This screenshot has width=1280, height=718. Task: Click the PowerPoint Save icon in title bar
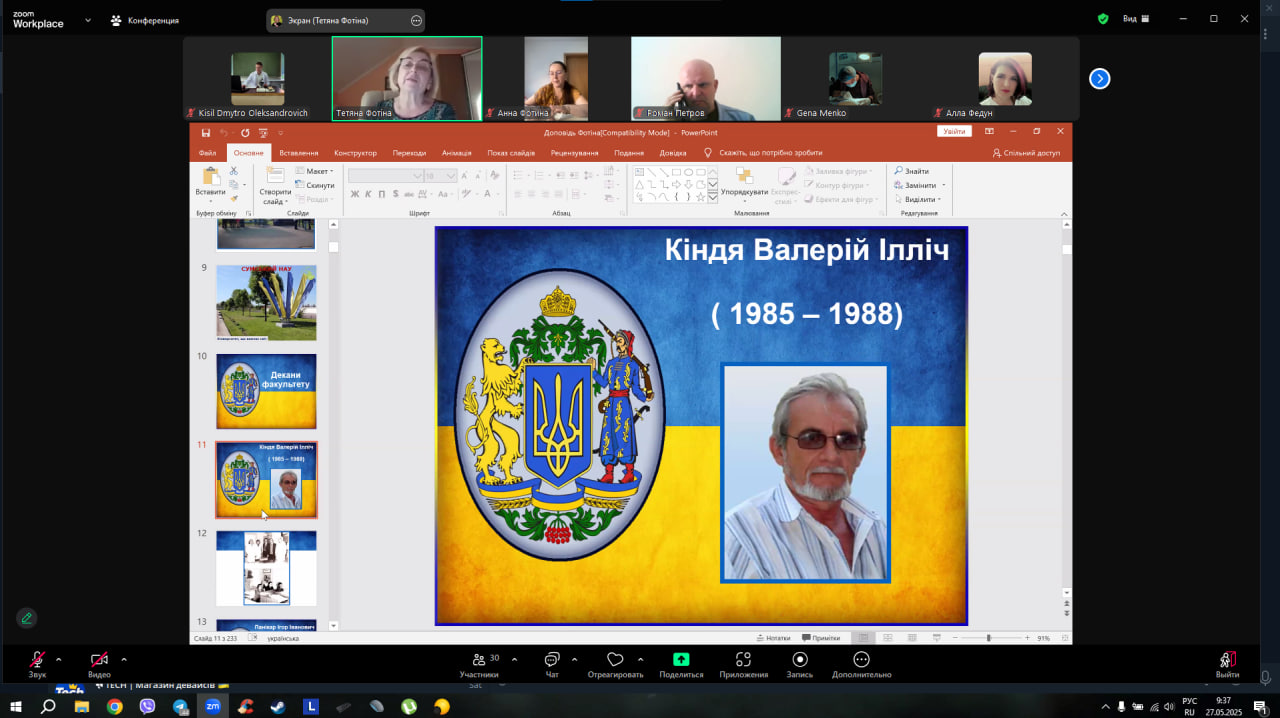(x=206, y=132)
